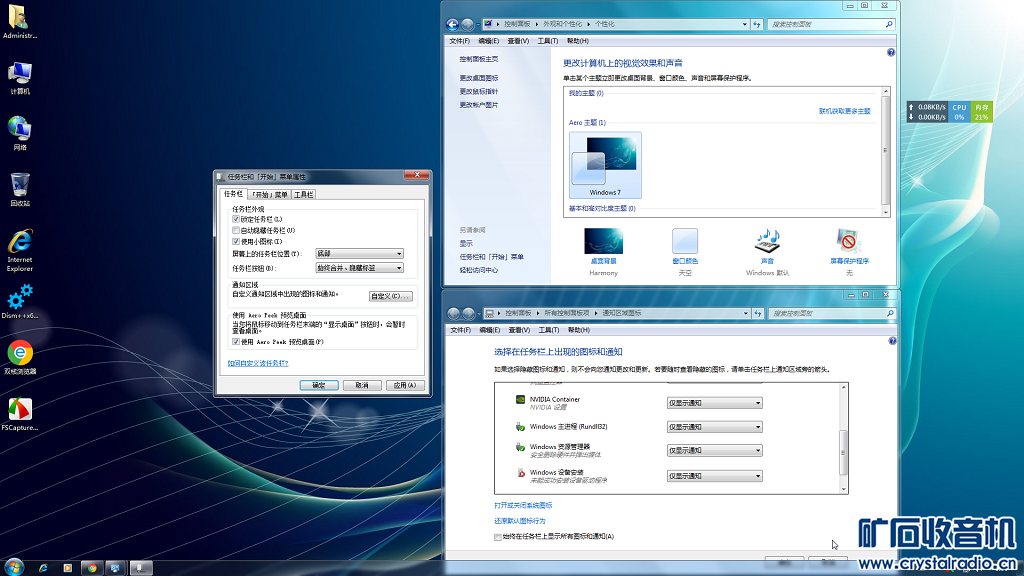The height and width of the screenshot is (576, 1024).
Task: Uncheck 锁定任务栏 (Lock the taskbar) checkbox
Action: (236, 219)
